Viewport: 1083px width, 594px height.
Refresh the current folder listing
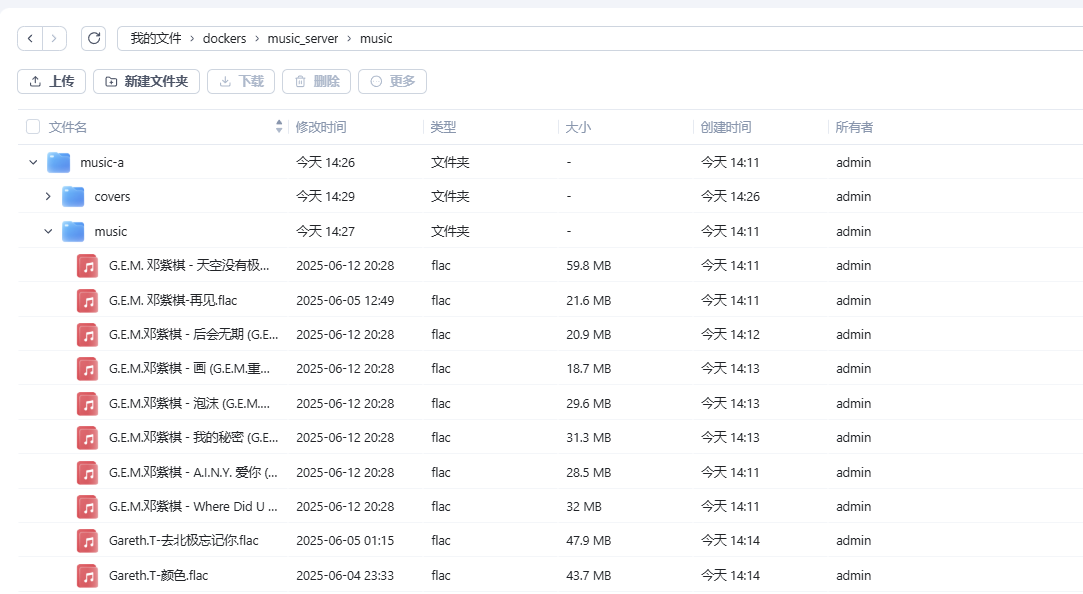94,38
